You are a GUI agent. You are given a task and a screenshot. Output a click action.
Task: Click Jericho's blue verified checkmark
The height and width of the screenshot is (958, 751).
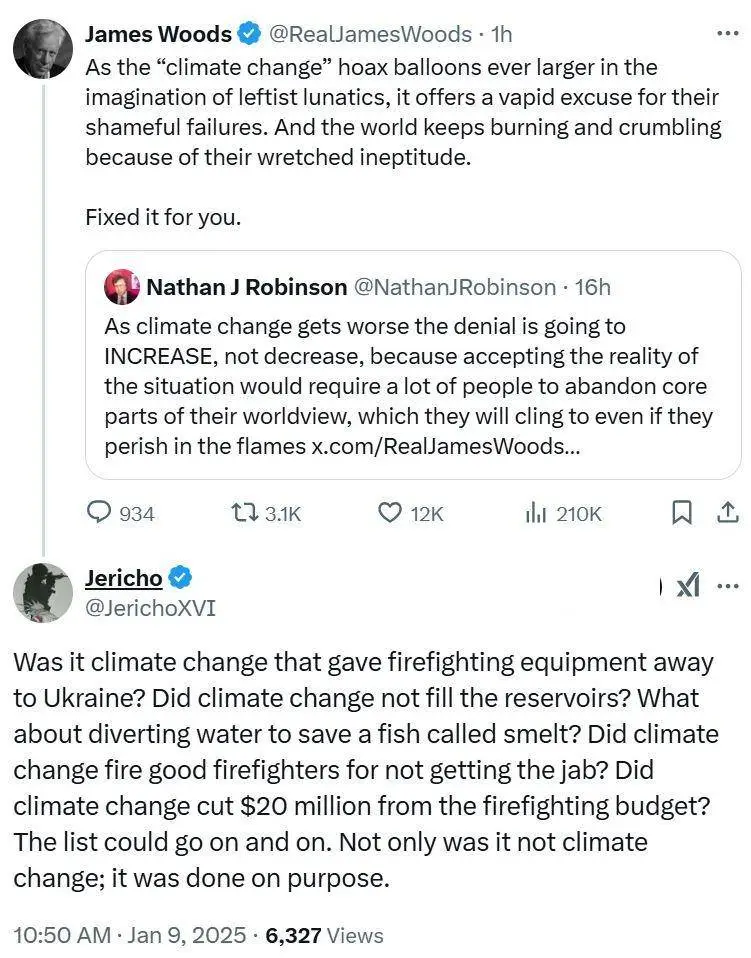click(x=180, y=578)
